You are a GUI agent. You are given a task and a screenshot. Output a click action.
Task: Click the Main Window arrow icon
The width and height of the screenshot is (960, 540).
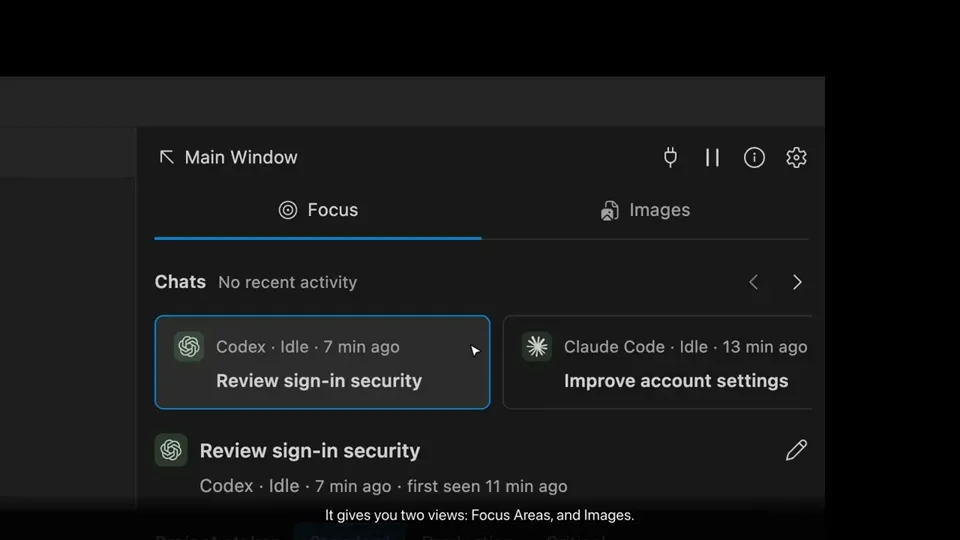pos(167,157)
